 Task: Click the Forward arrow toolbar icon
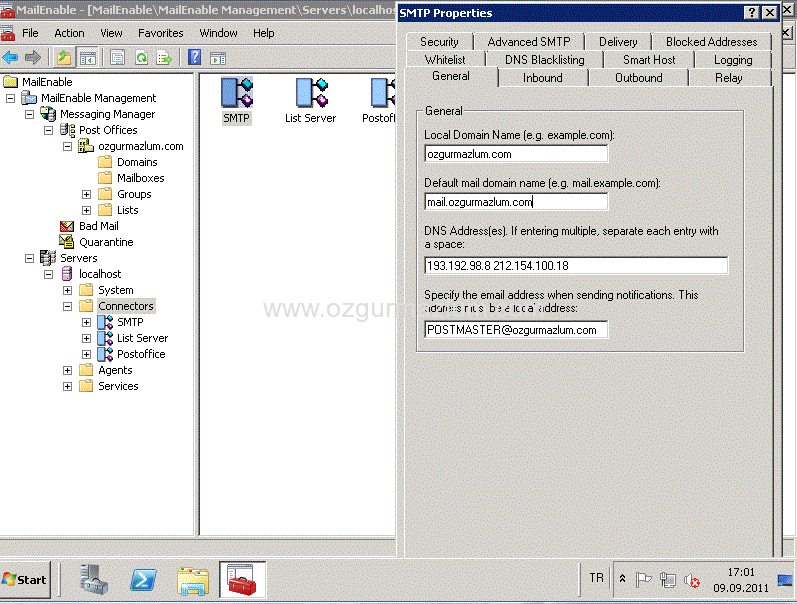click(x=33, y=58)
